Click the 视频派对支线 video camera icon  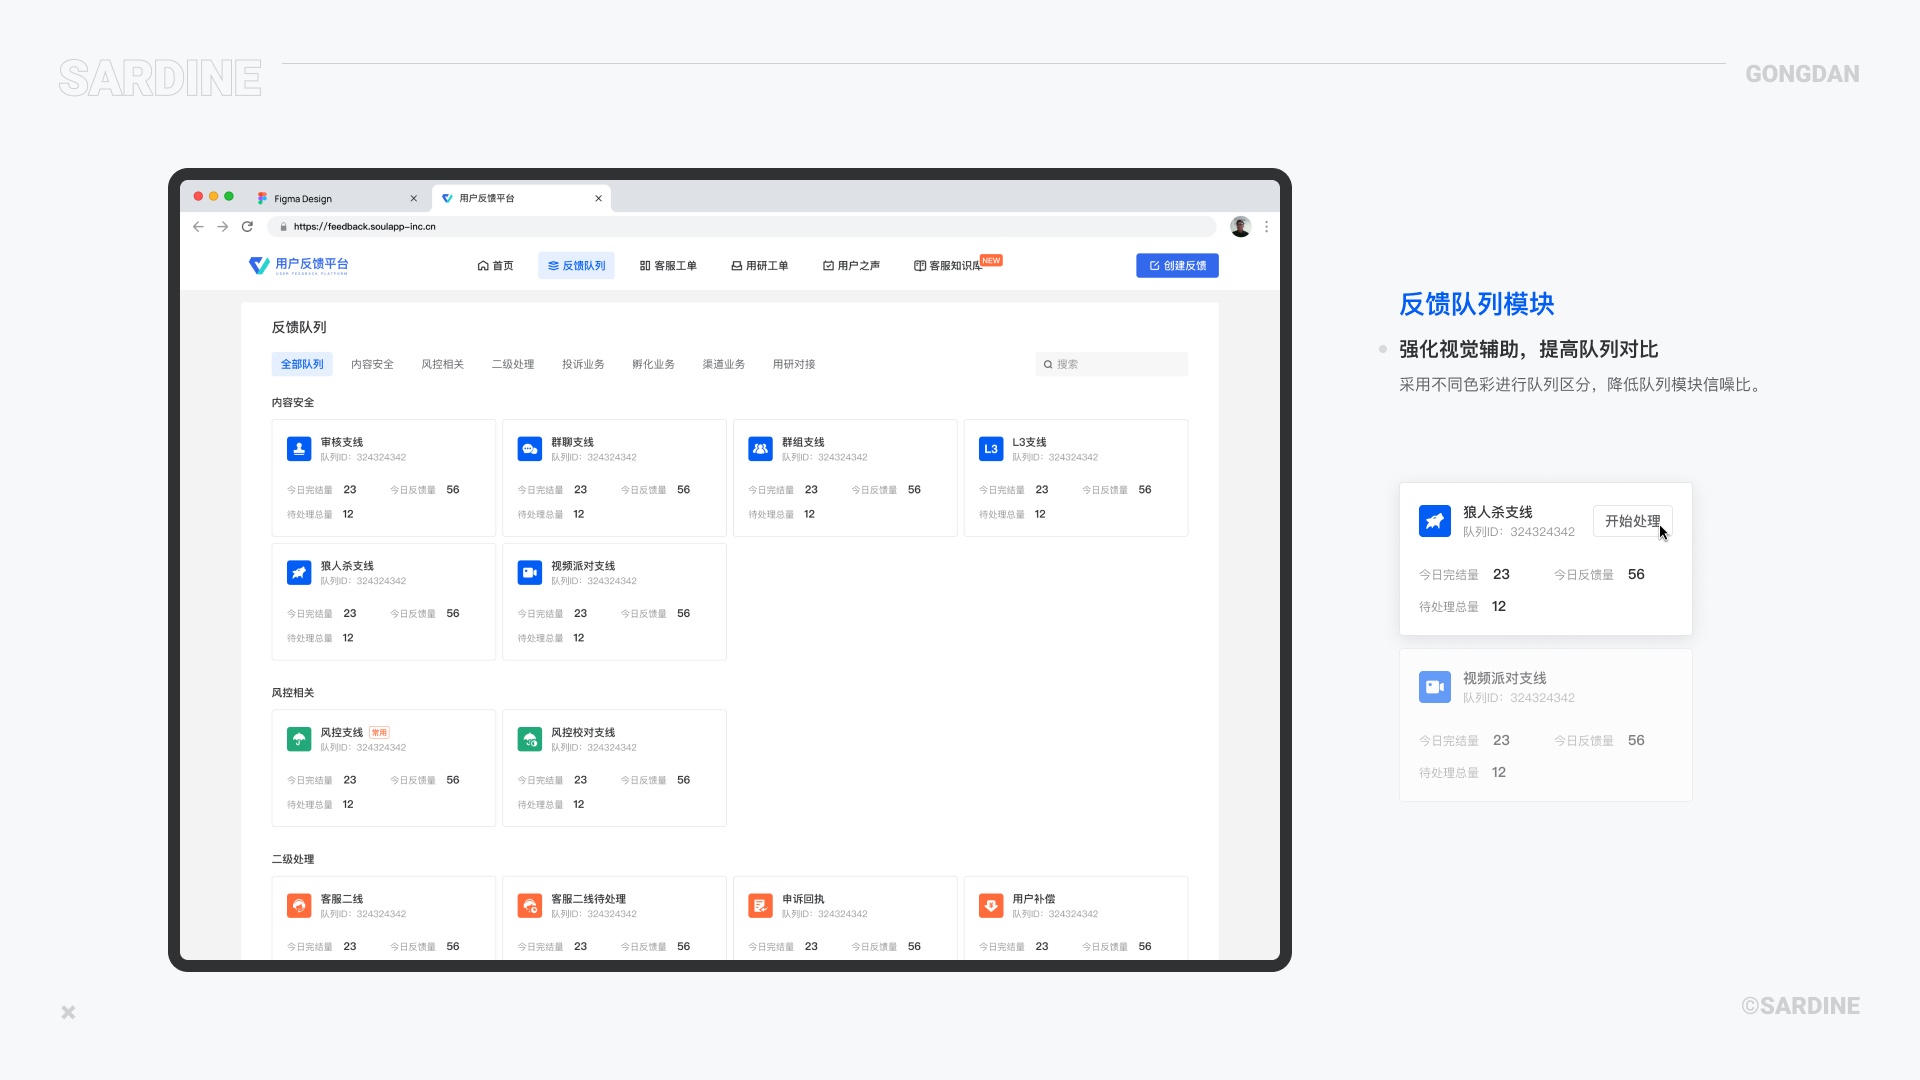click(530, 573)
